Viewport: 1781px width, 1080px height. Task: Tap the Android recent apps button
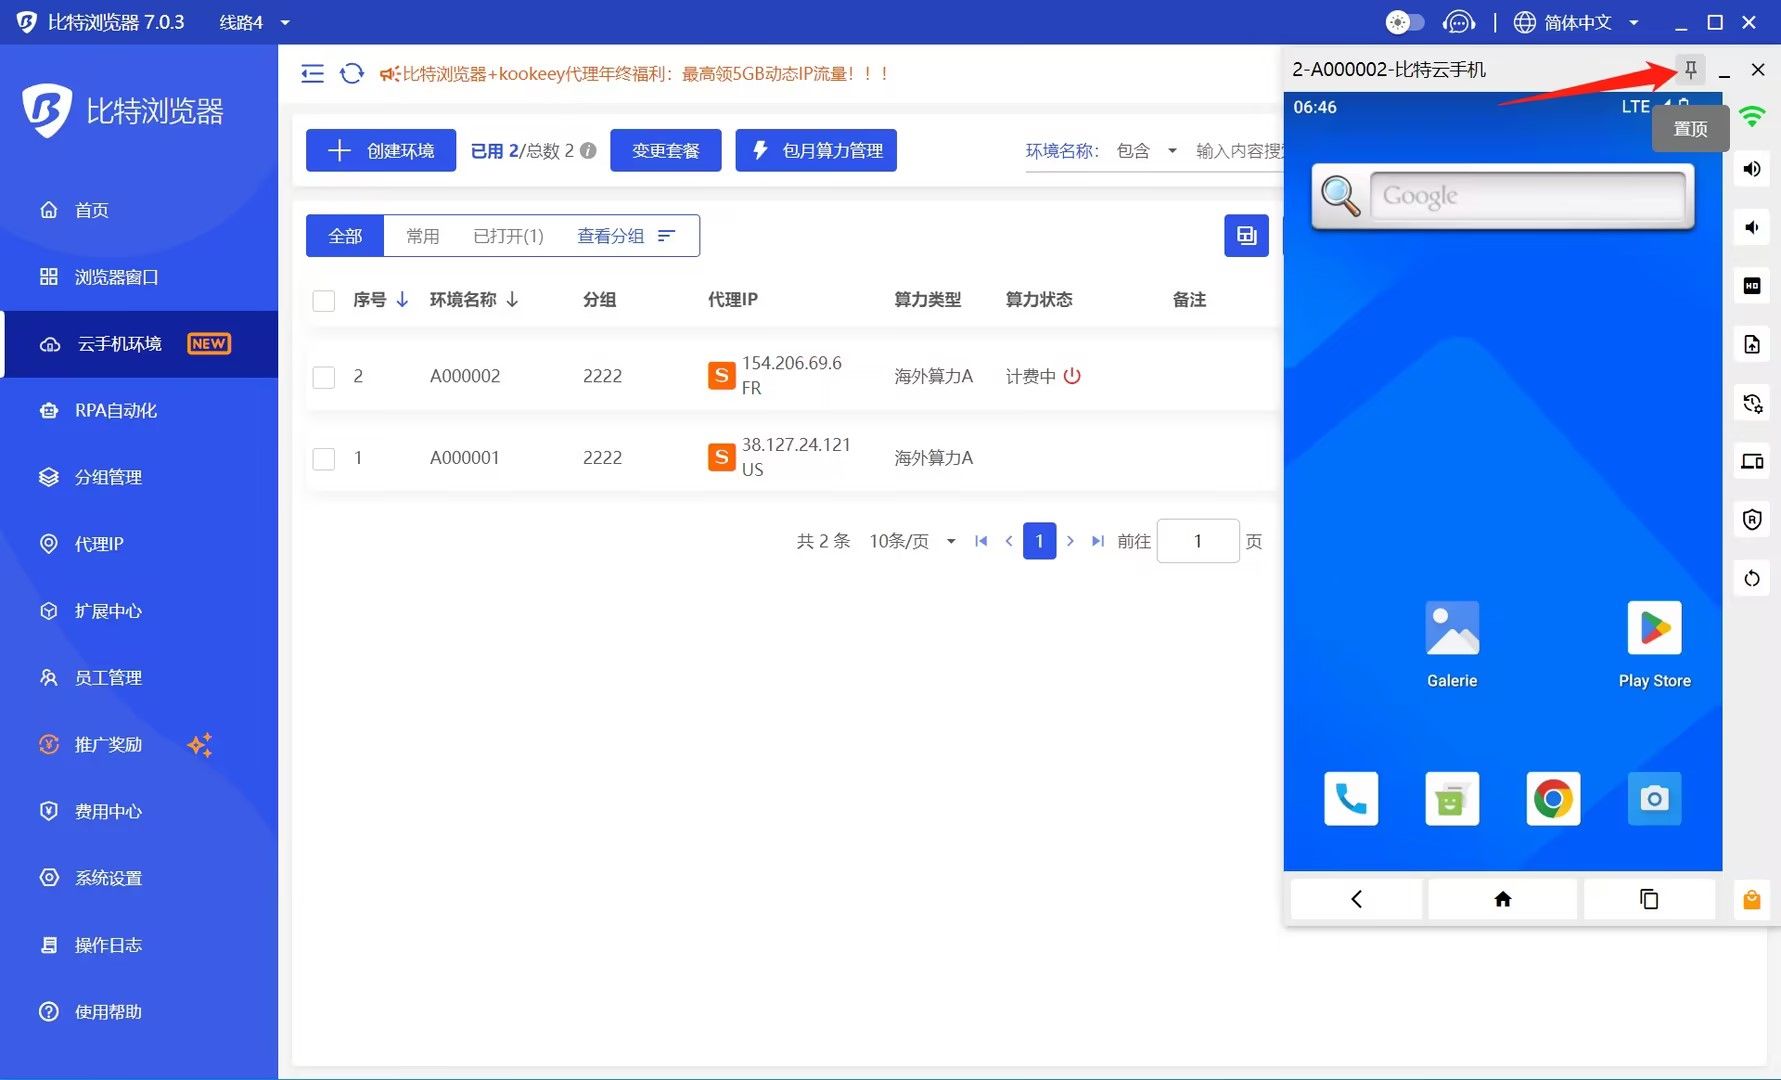(x=1649, y=899)
